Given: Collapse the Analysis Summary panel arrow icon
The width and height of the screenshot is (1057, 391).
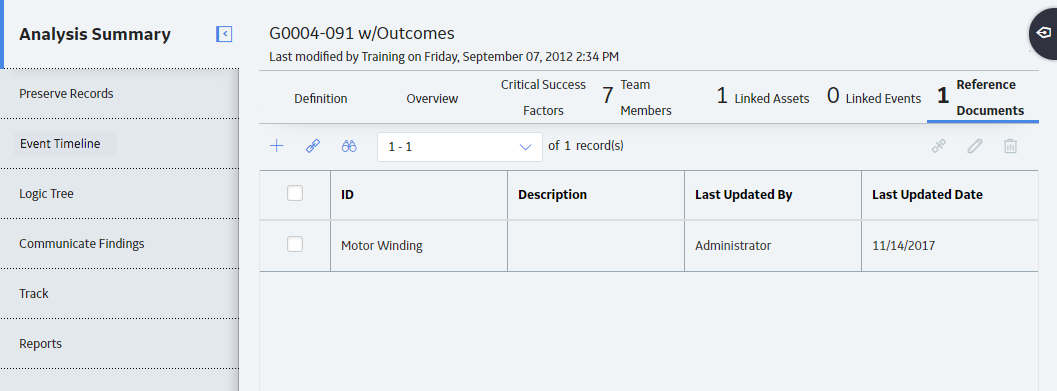Looking at the screenshot, I should point(224,34).
